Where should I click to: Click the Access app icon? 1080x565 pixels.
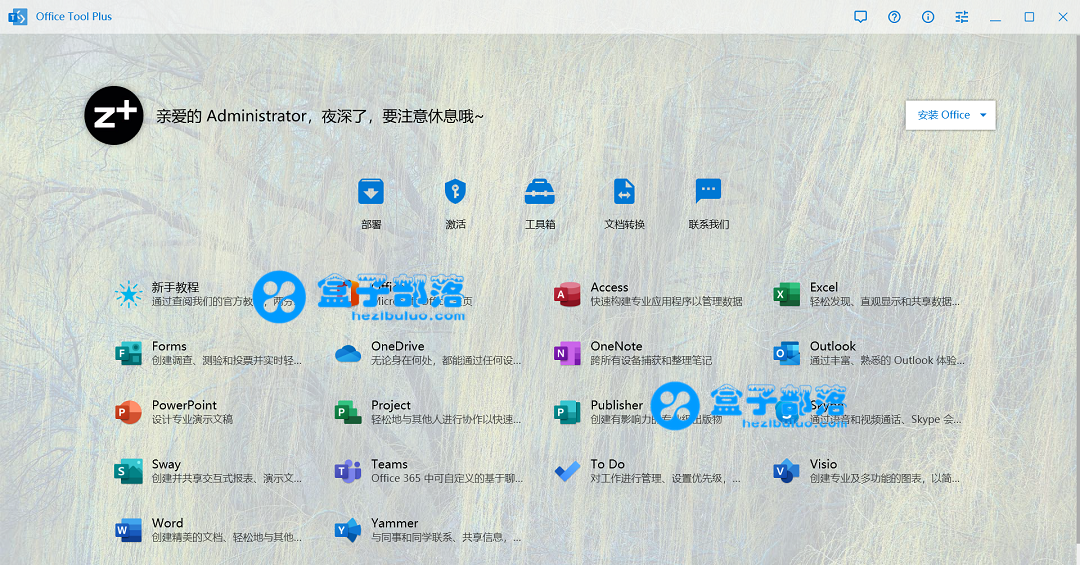pos(567,295)
